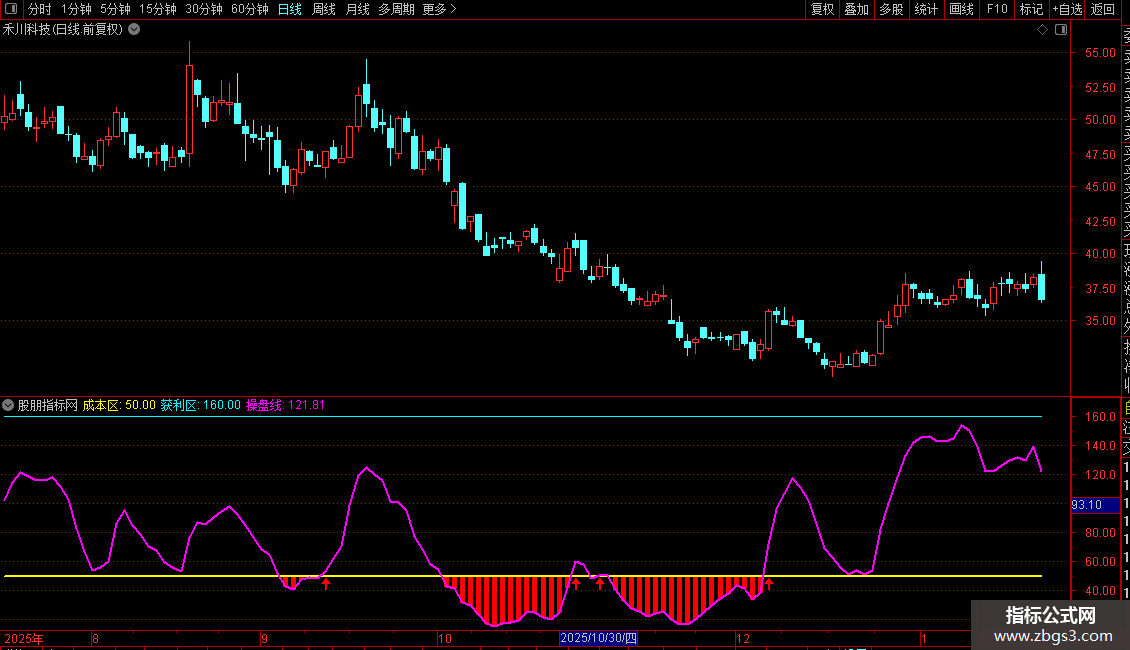Toggle the left sidebar panel icon
This screenshot has width=1130, height=650.
(x=12, y=9)
